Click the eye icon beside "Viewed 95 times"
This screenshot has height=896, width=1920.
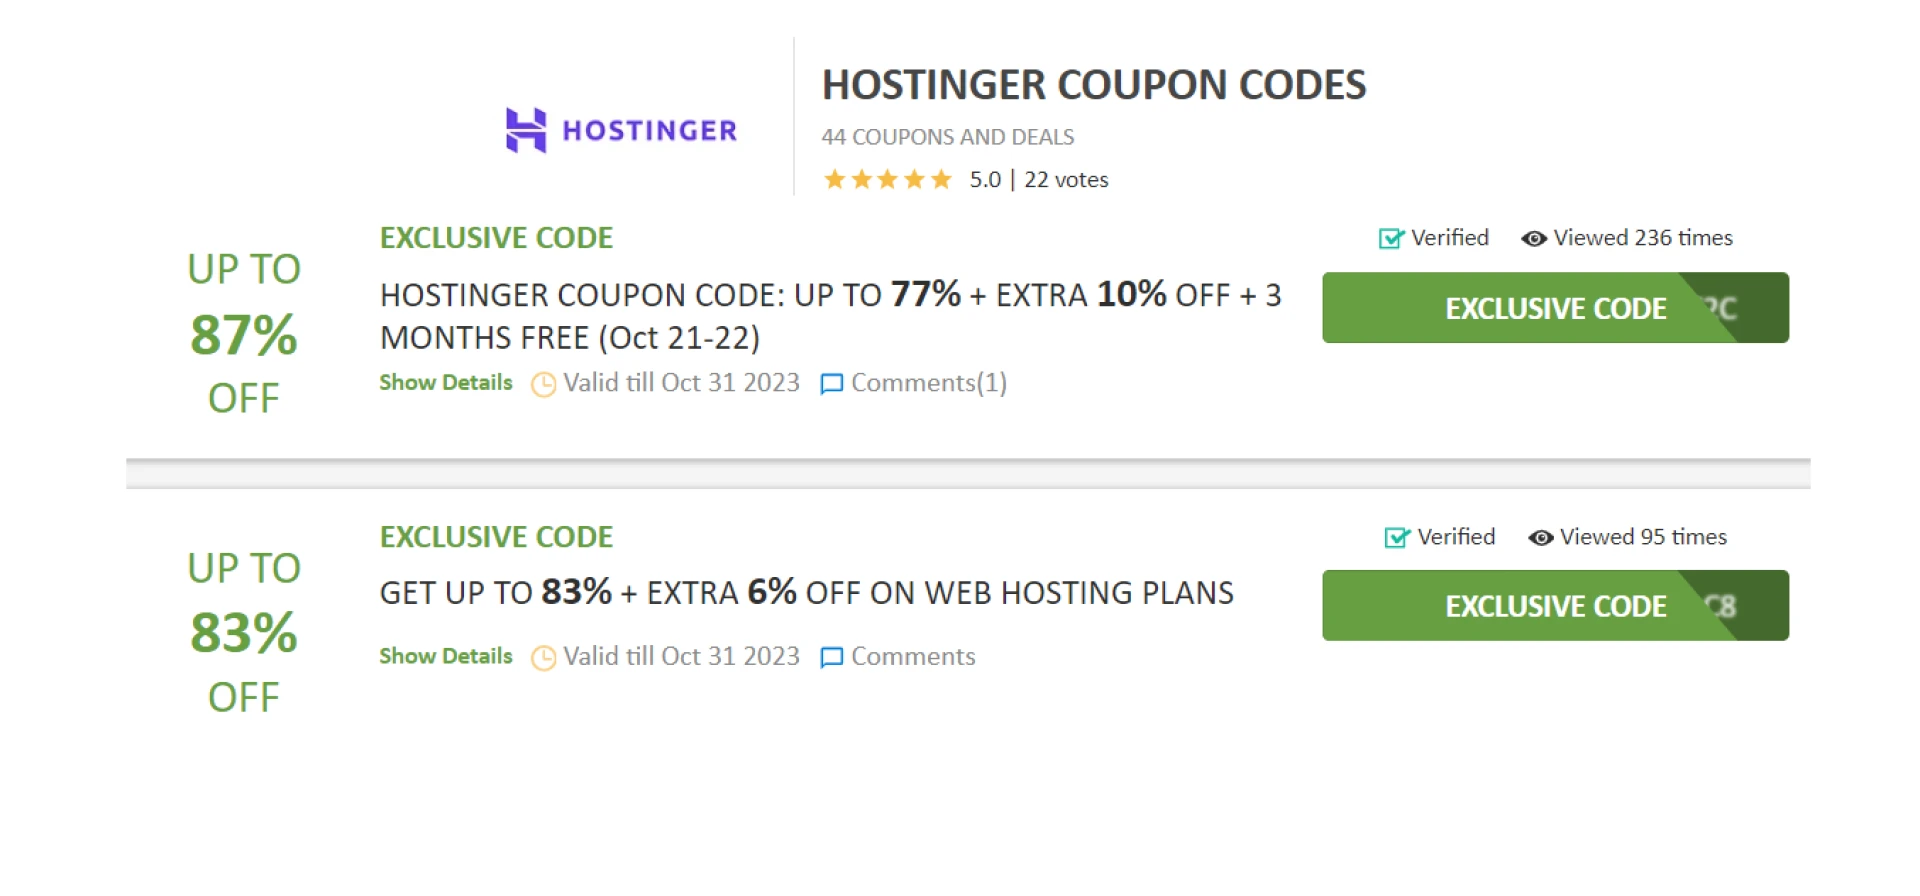click(x=1540, y=537)
